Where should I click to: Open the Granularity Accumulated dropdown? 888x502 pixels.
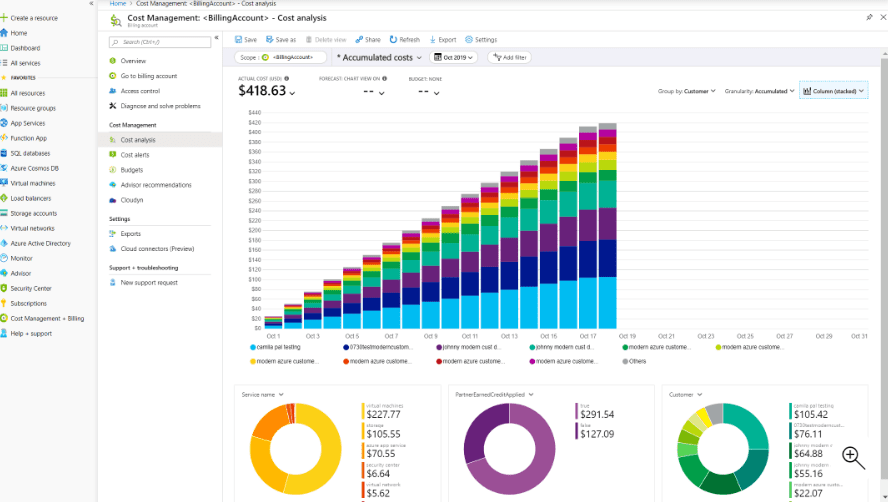[759, 91]
